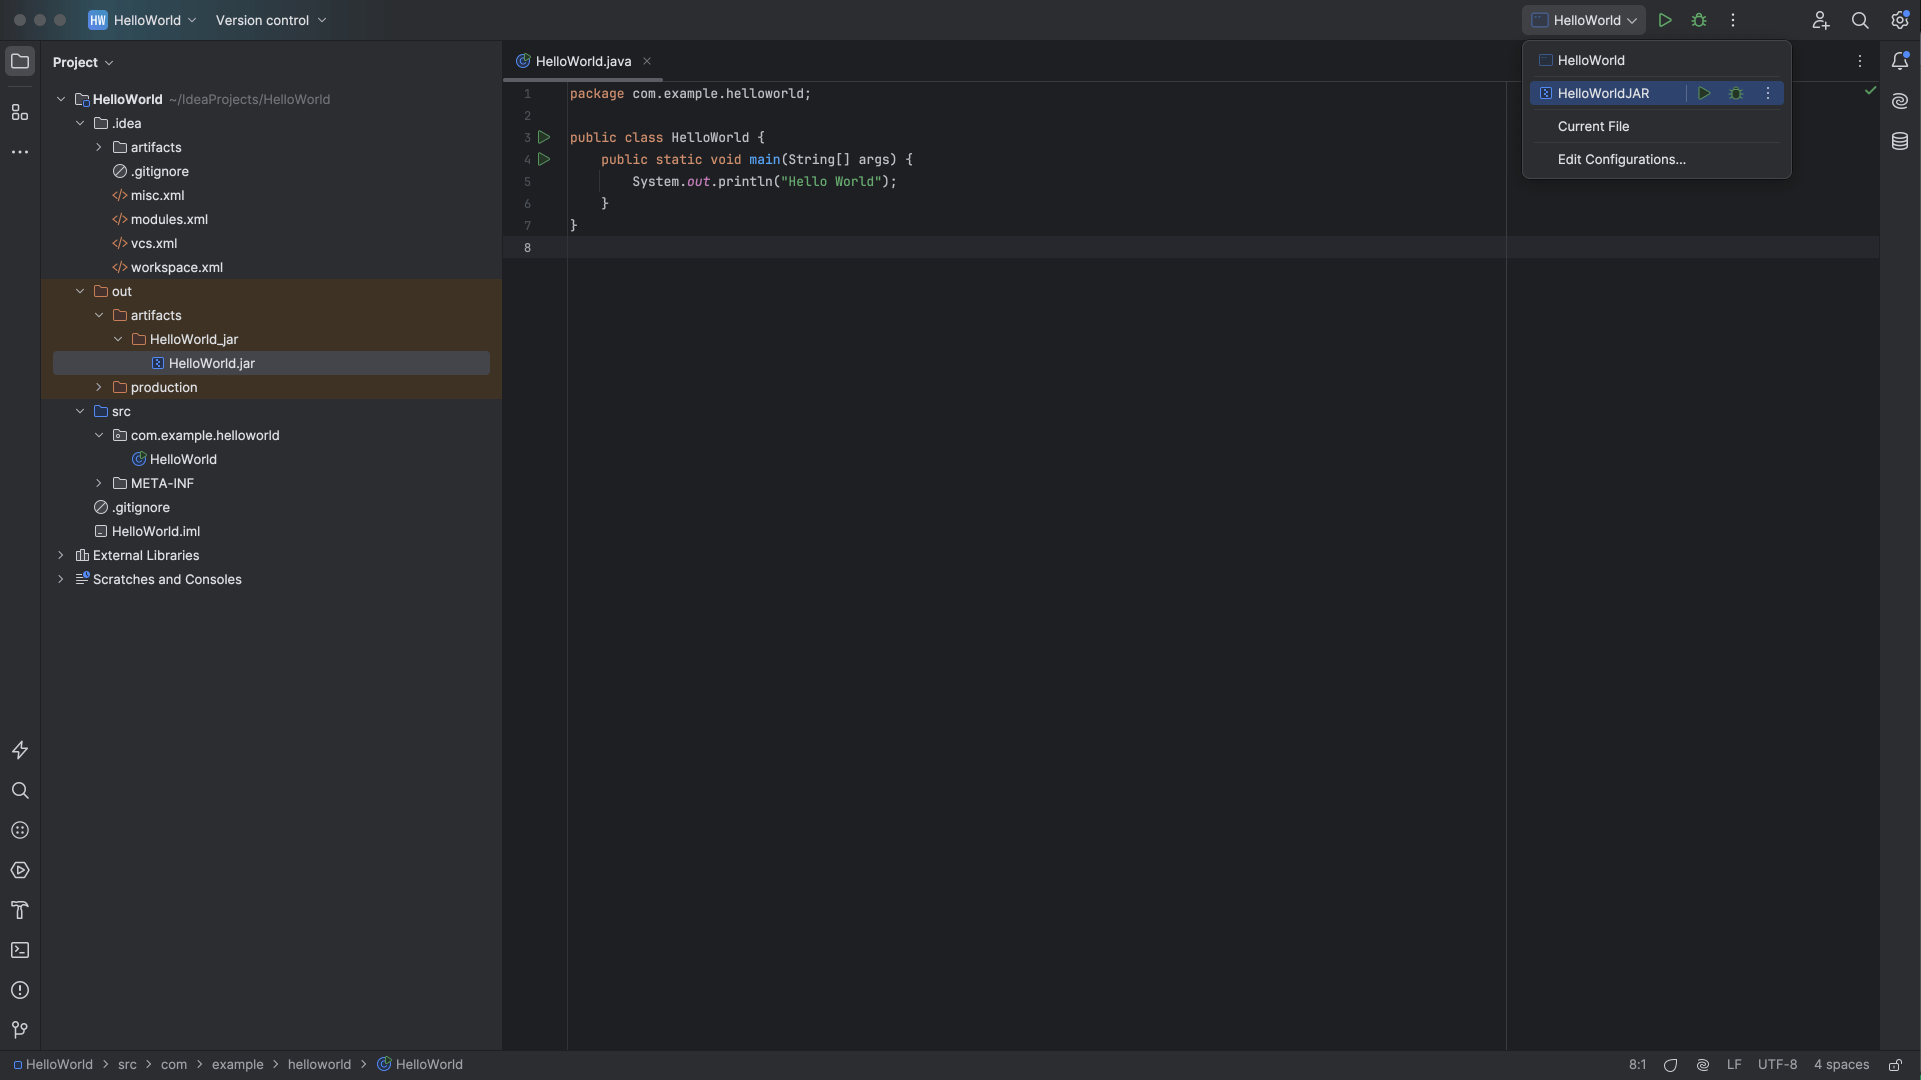The width and height of the screenshot is (1921, 1080).
Task: Select workspace.xml in the project tree
Action: click(176, 267)
